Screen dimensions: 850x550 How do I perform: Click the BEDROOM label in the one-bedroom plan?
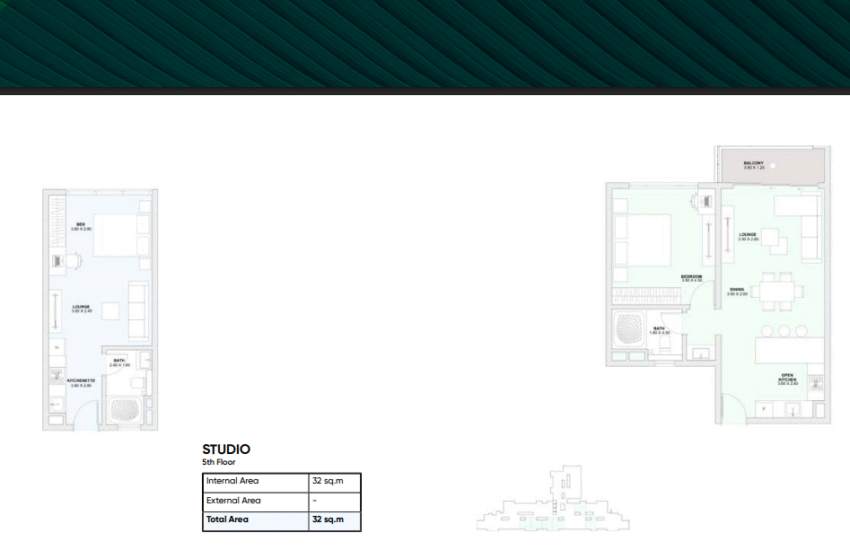coord(691,277)
